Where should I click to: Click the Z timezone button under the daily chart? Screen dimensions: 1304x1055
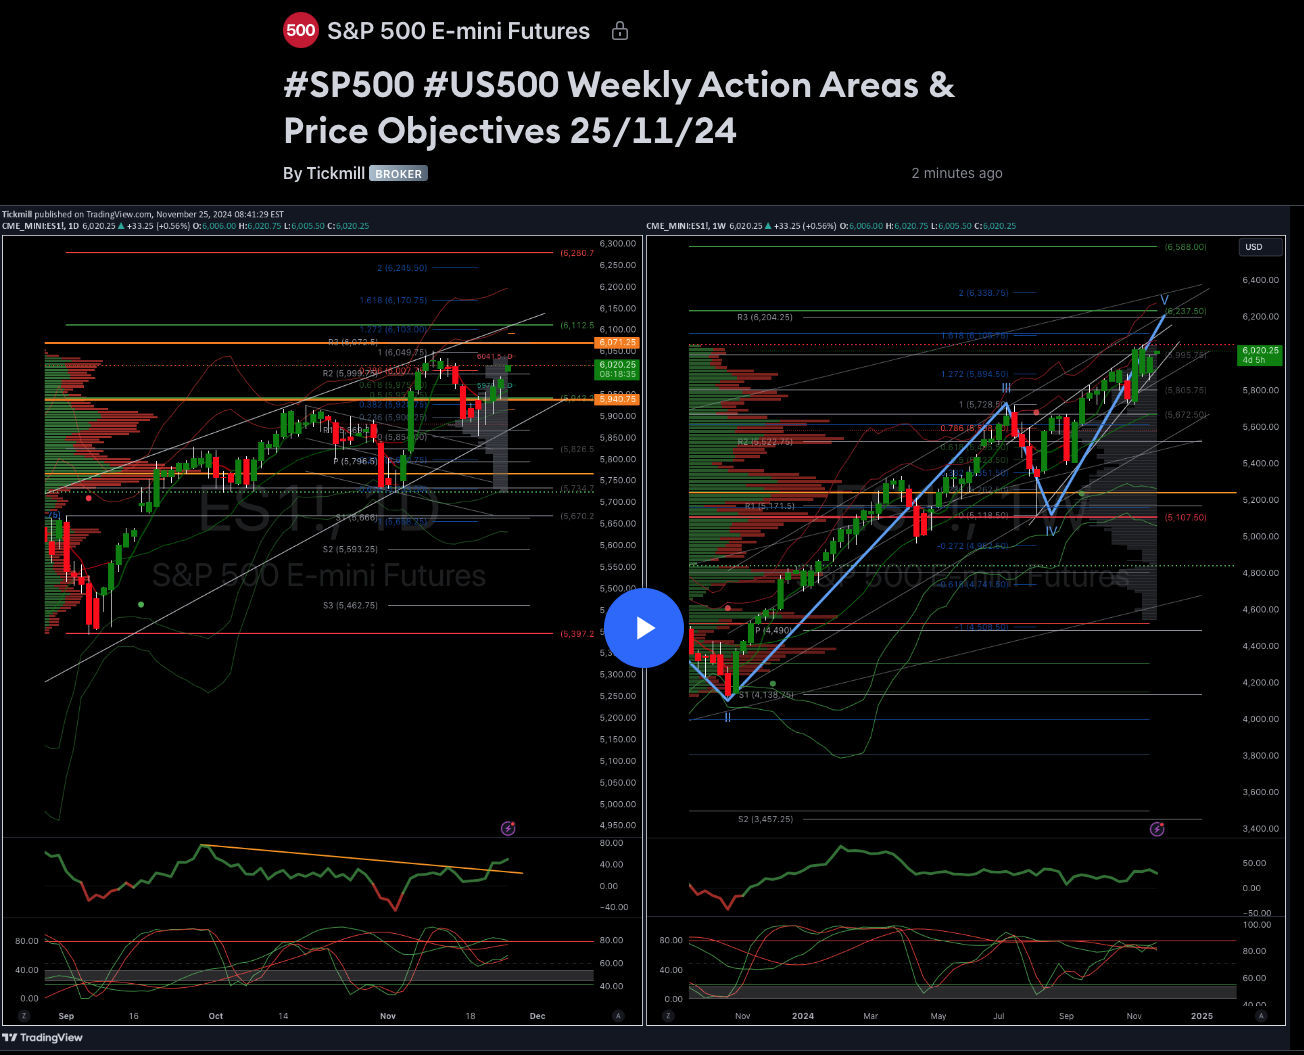click(x=24, y=1016)
